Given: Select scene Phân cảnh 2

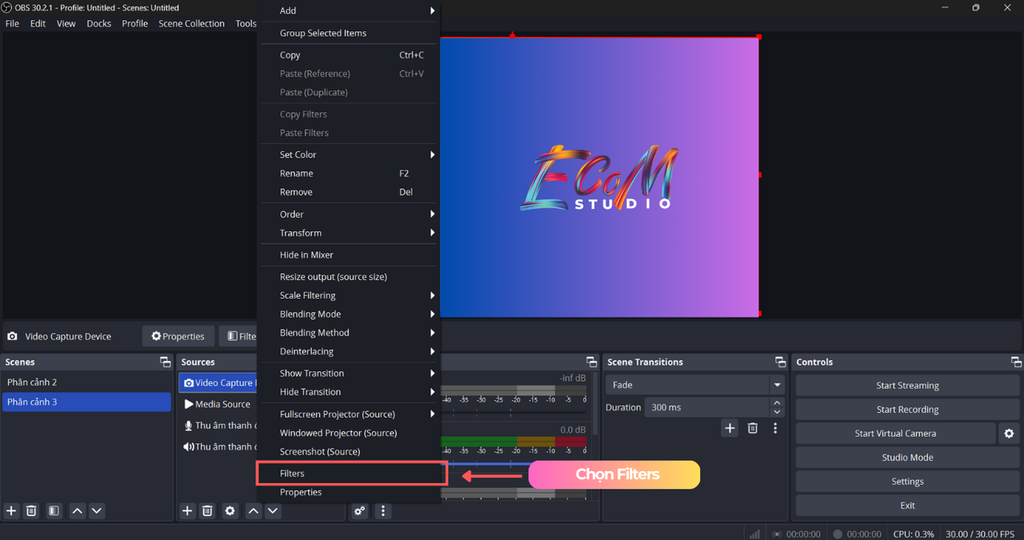Looking at the screenshot, I should (87, 382).
